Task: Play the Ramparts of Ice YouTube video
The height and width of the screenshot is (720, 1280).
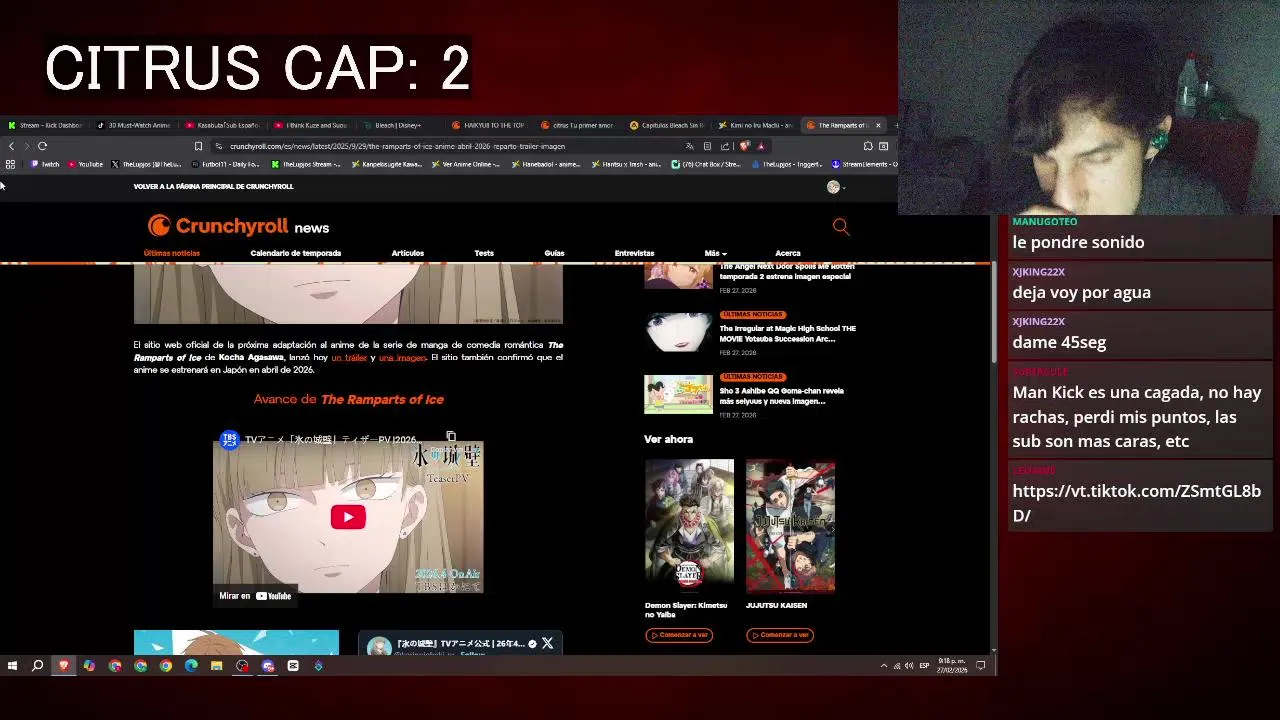Action: (348, 517)
